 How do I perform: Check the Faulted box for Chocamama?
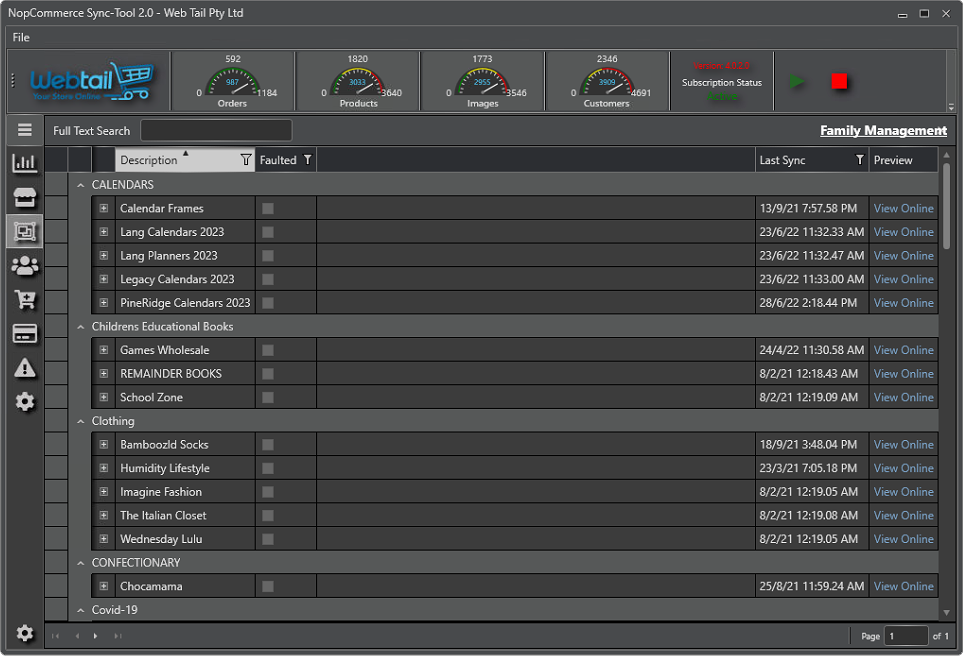click(268, 586)
